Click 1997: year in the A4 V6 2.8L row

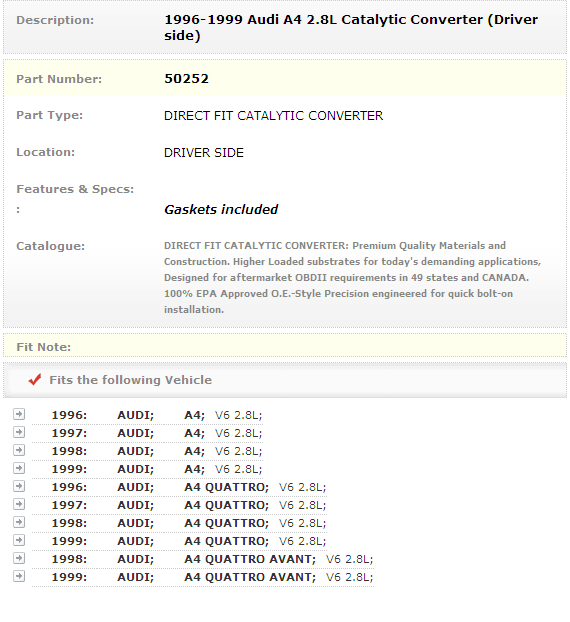69,433
